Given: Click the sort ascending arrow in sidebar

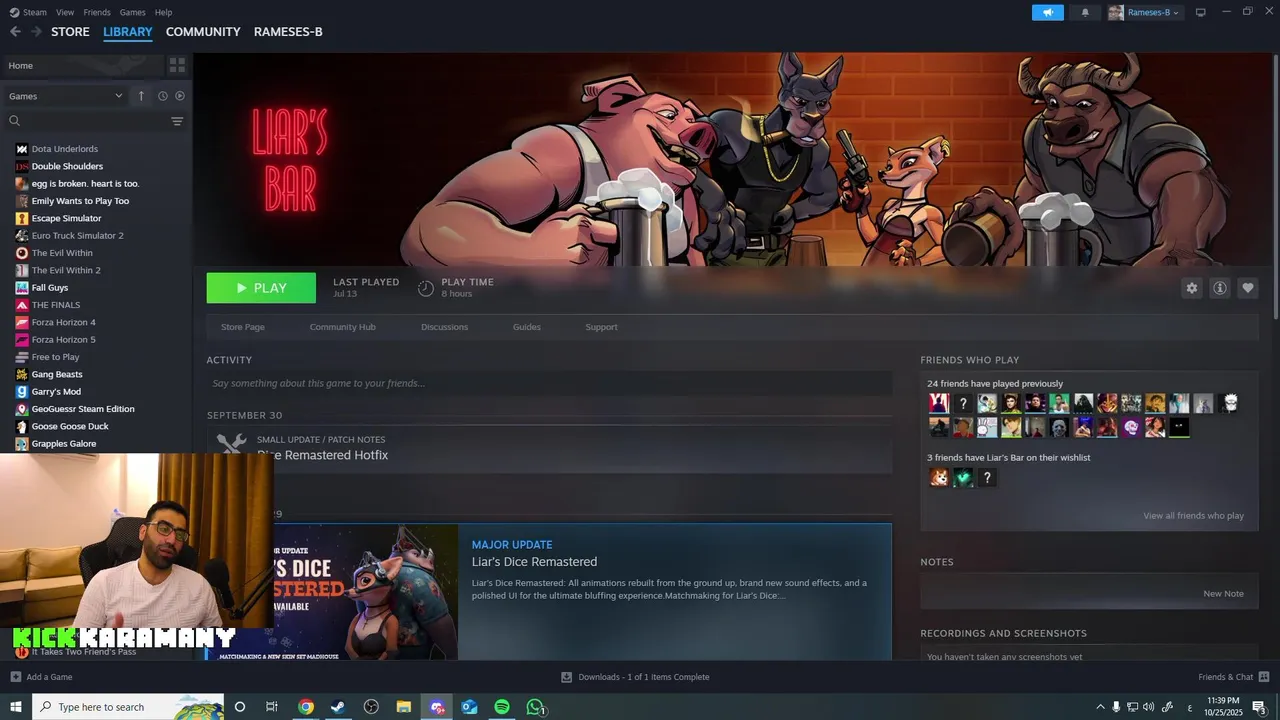Looking at the screenshot, I should (141, 96).
